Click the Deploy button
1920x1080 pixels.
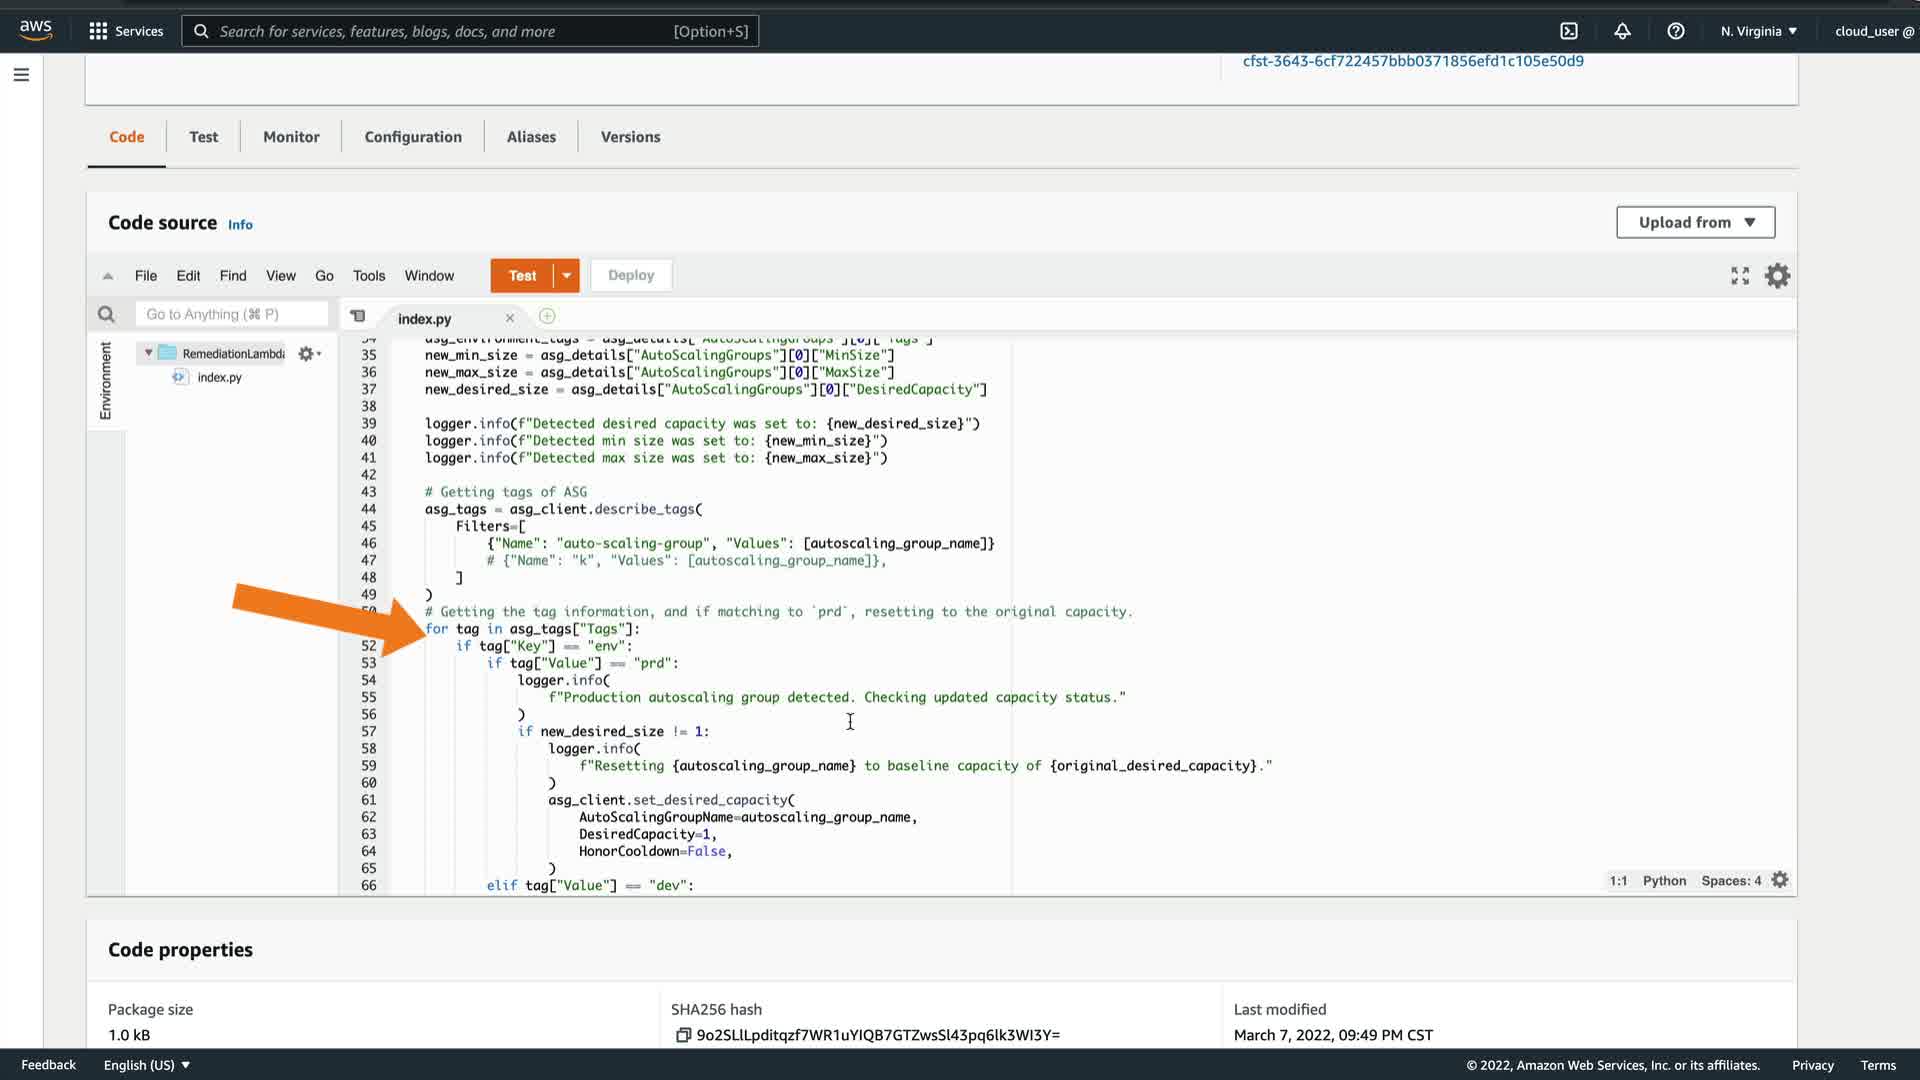630,276
